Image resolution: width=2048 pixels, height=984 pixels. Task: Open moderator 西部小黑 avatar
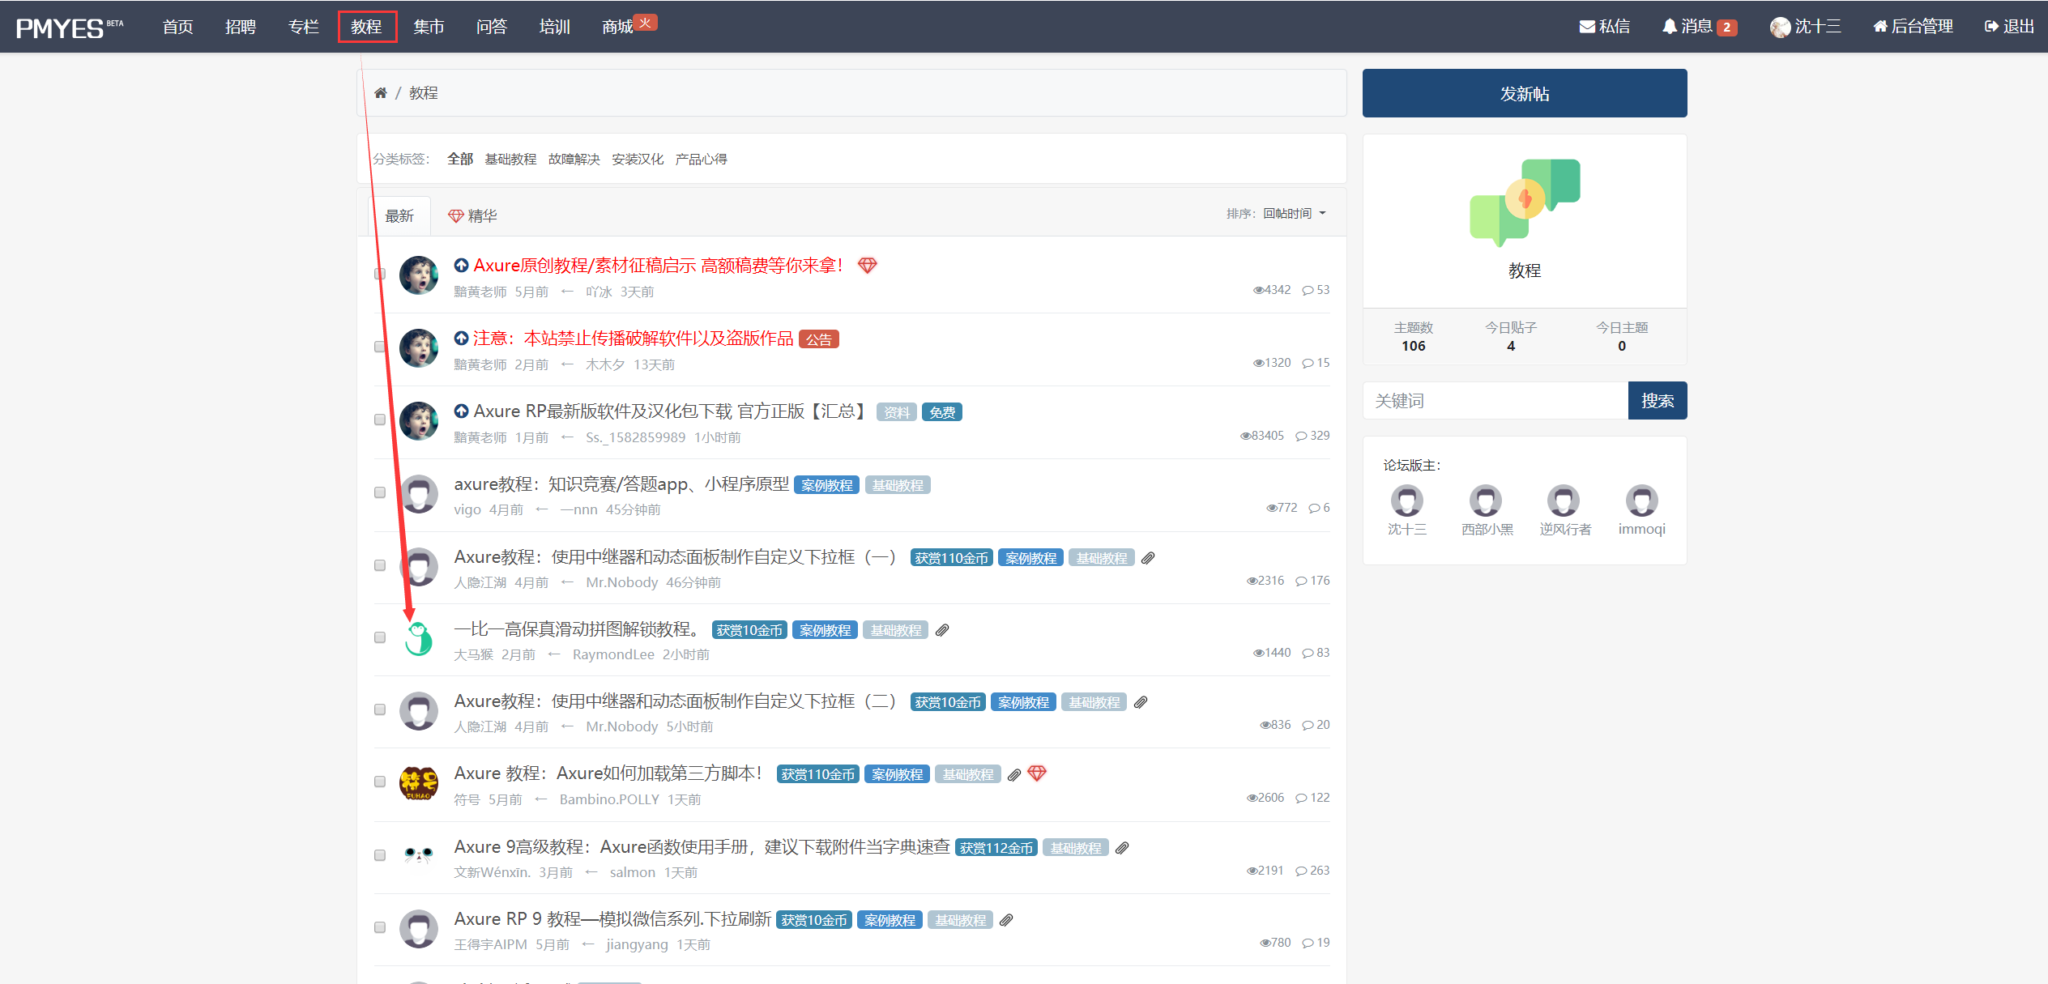[x=1485, y=500]
